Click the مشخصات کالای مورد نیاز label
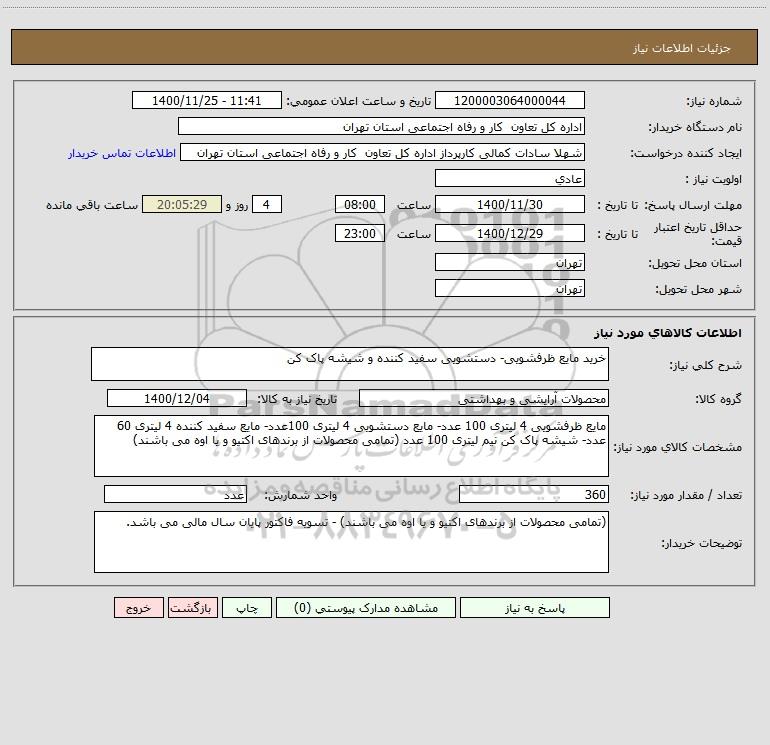This screenshot has height=745, width=770. point(680,447)
